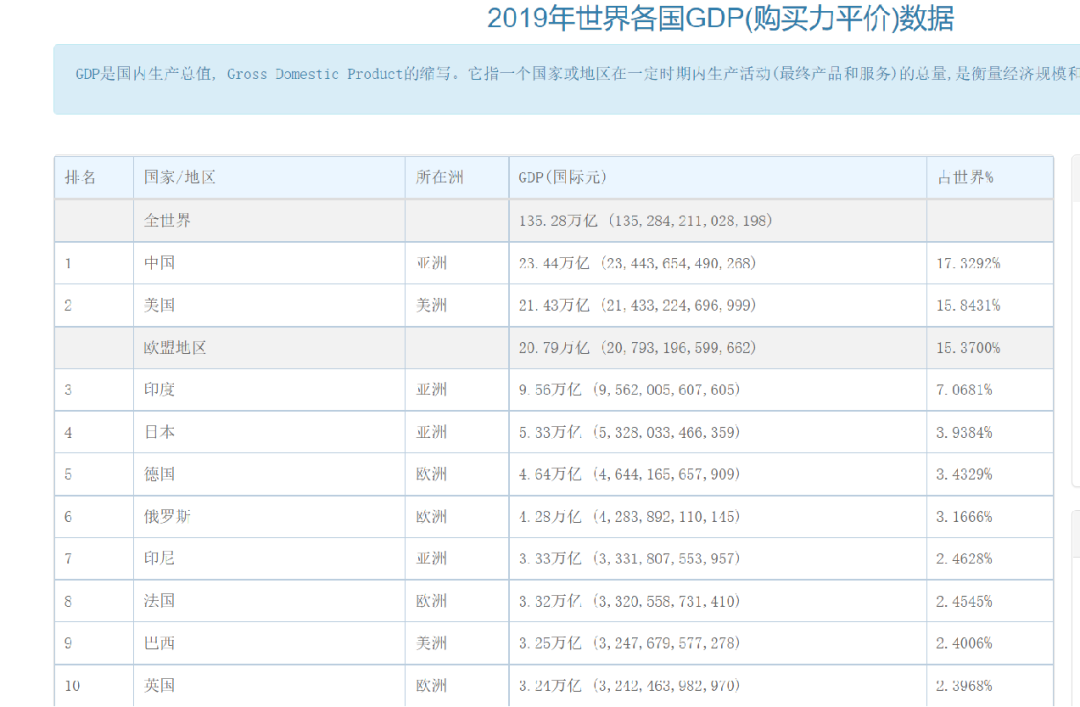
Task: Click UK's GDP value 3.24万亿
Action: point(629,686)
